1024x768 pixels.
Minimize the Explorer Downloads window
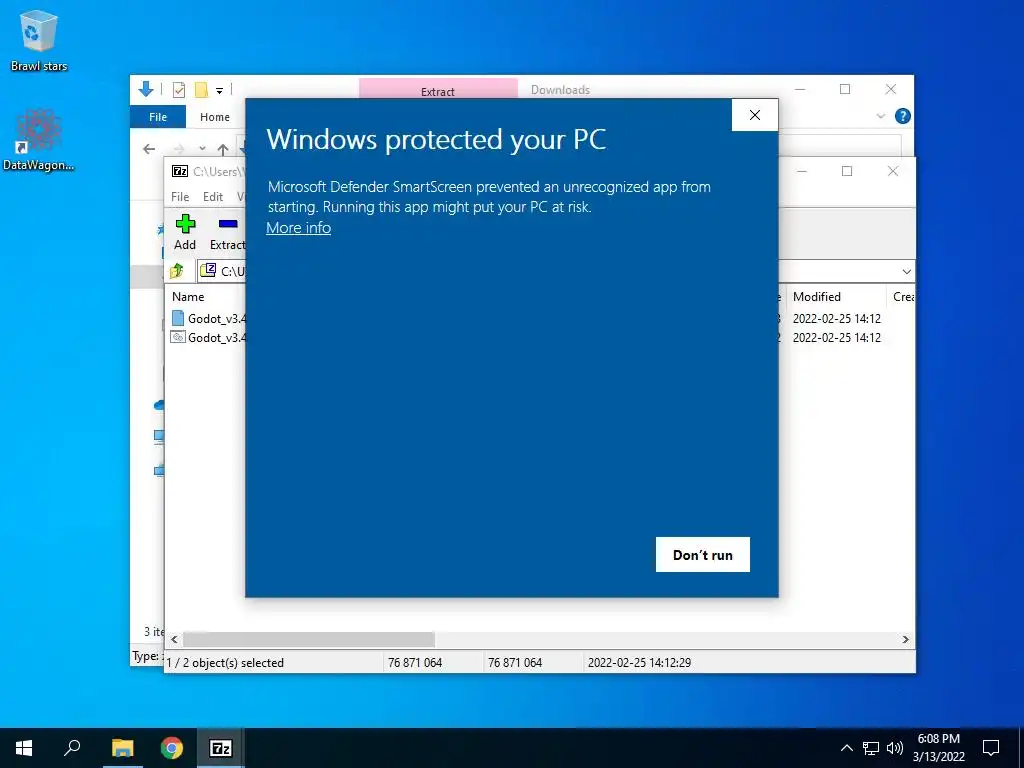[800, 89]
